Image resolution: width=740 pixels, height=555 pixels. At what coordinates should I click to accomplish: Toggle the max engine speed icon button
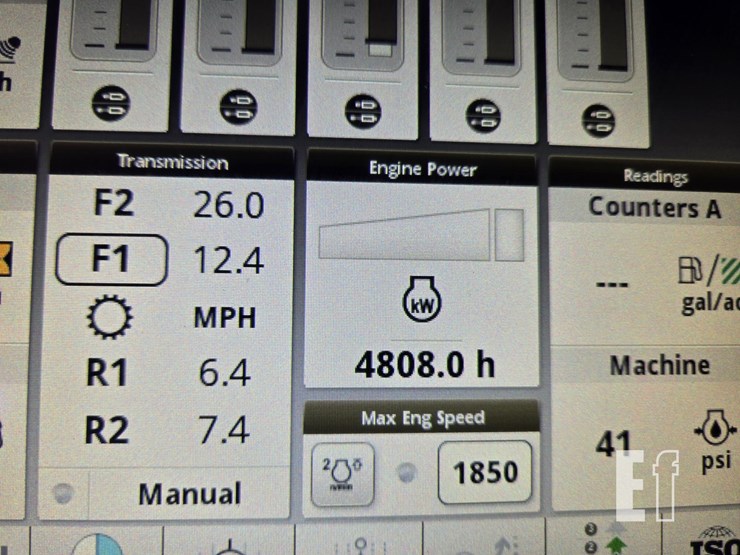tap(343, 474)
